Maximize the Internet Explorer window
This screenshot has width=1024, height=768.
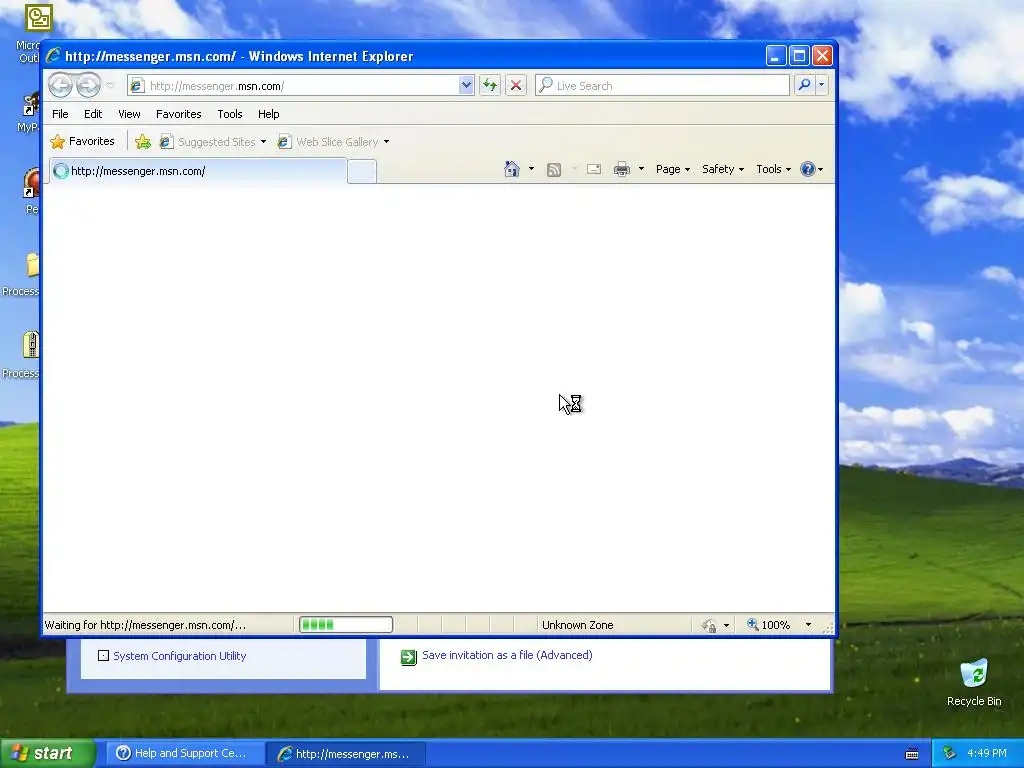[799, 56]
